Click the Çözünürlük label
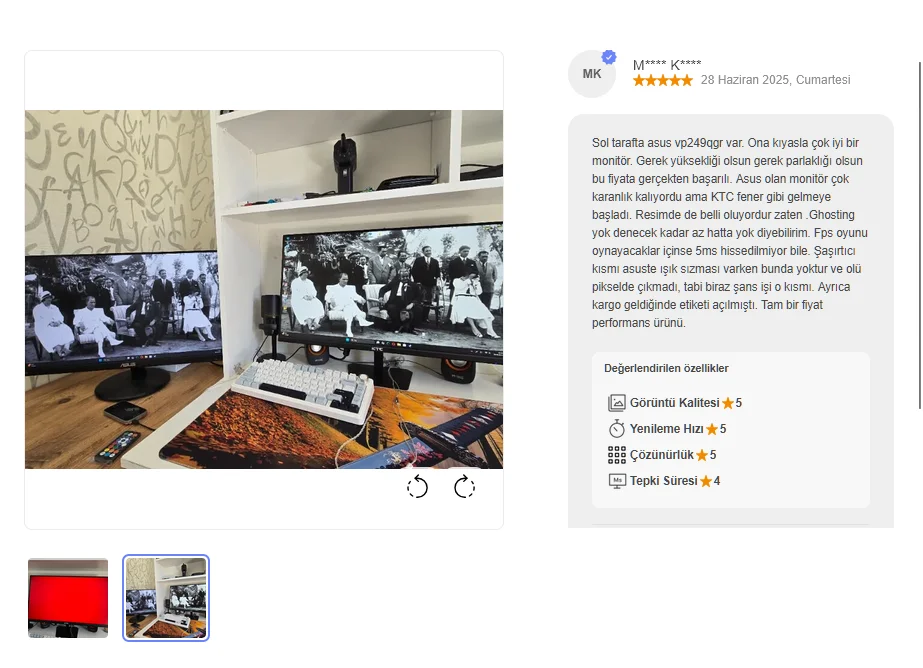Screen dimensions: 923x668 662,455
